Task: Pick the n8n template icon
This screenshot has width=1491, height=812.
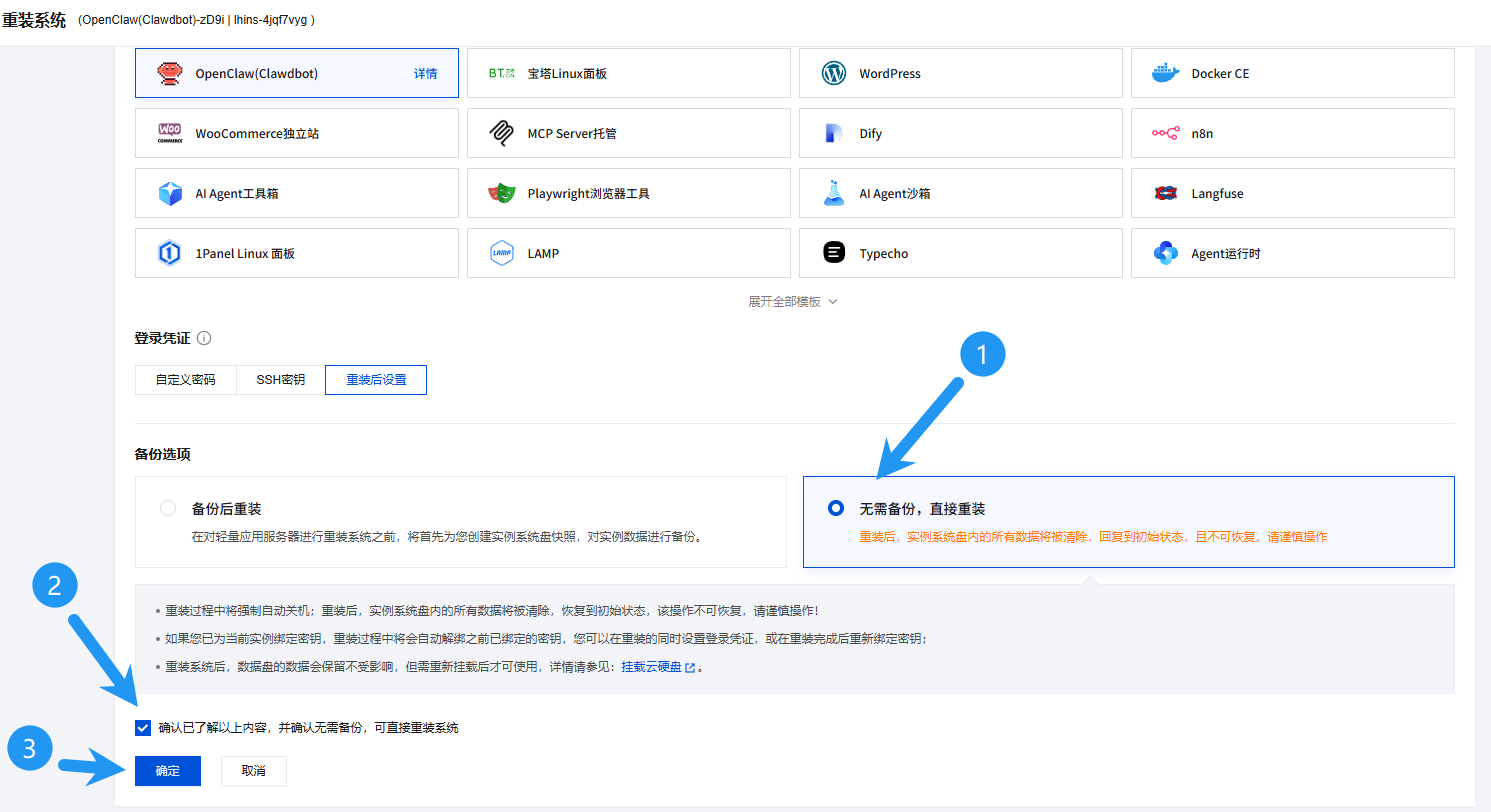Action: coord(1166,133)
